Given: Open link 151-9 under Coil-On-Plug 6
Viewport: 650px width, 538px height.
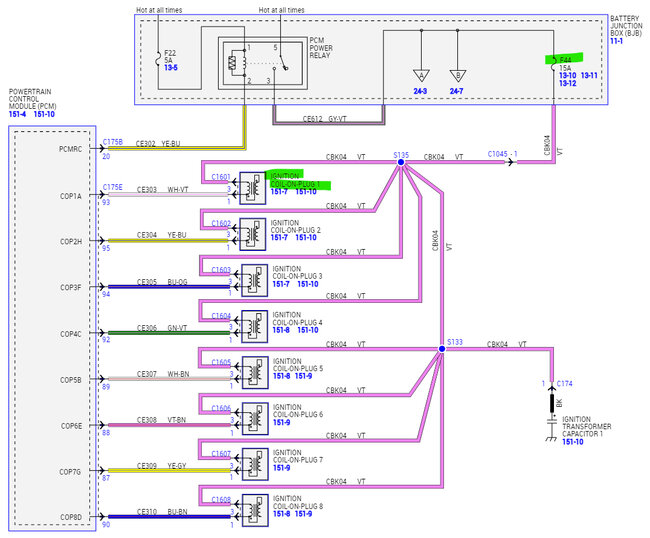Looking at the screenshot, I should (x=281, y=422).
